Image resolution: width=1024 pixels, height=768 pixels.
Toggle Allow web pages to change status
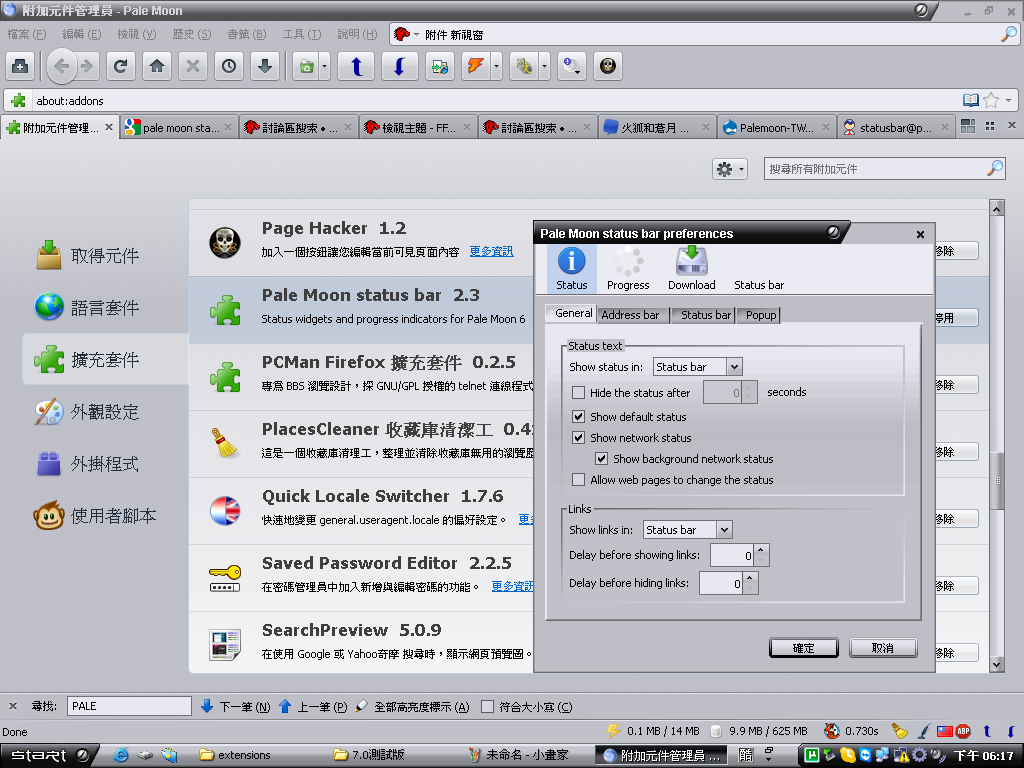click(579, 480)
